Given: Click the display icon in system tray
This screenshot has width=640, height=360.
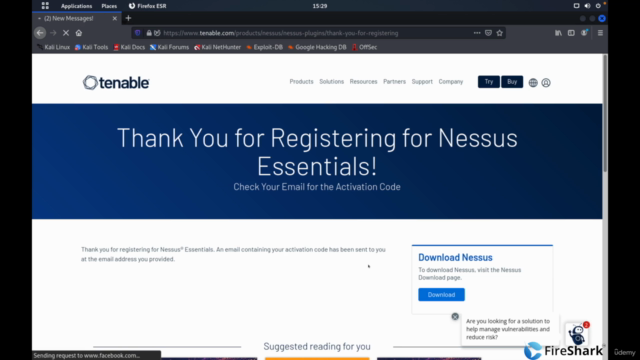Looking at the screenshot, I should (576, 6).
